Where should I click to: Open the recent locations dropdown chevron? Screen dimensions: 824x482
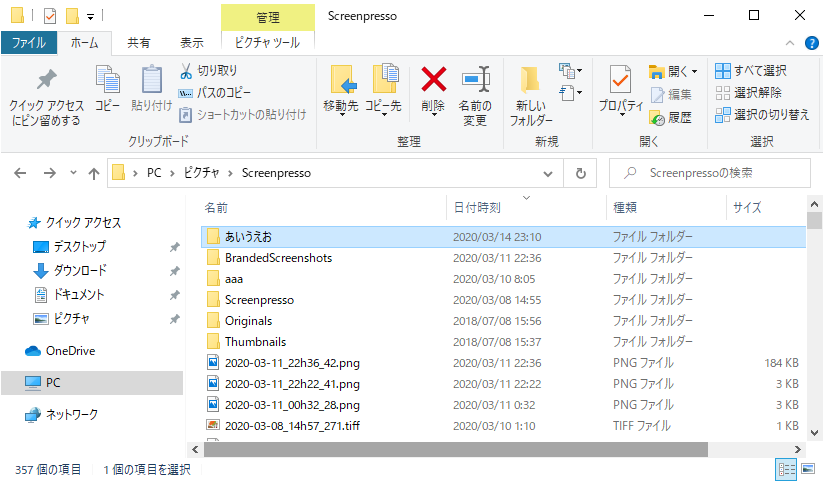click(73, 173)
